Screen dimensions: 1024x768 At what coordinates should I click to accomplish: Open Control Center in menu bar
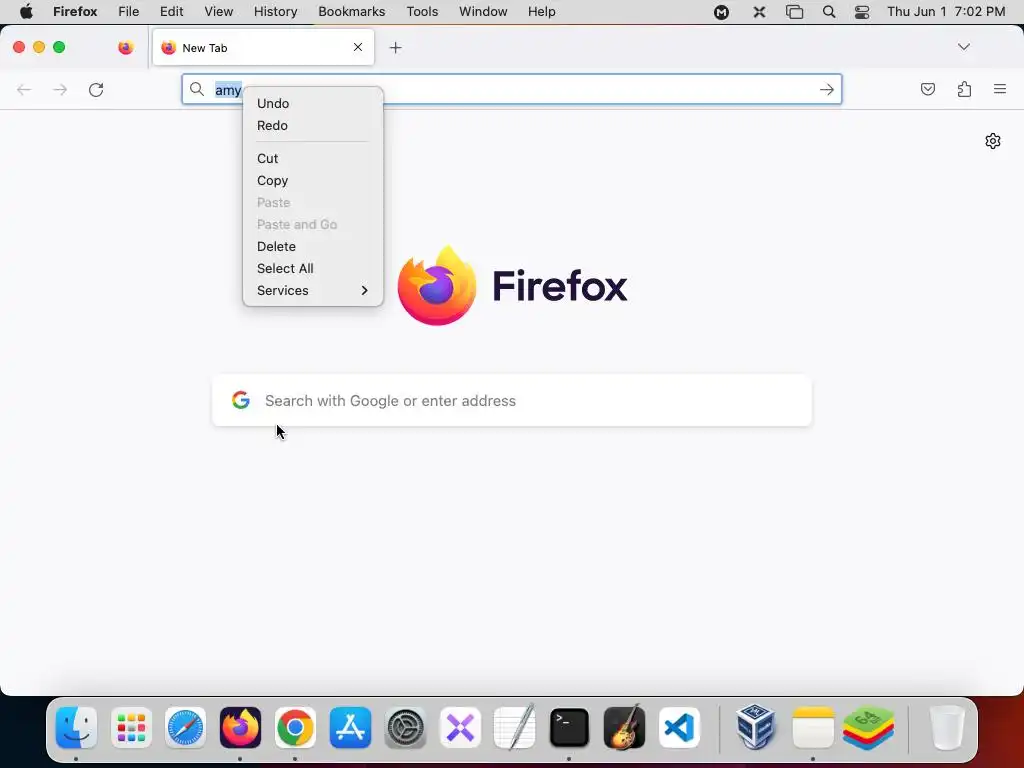point(862,12)
